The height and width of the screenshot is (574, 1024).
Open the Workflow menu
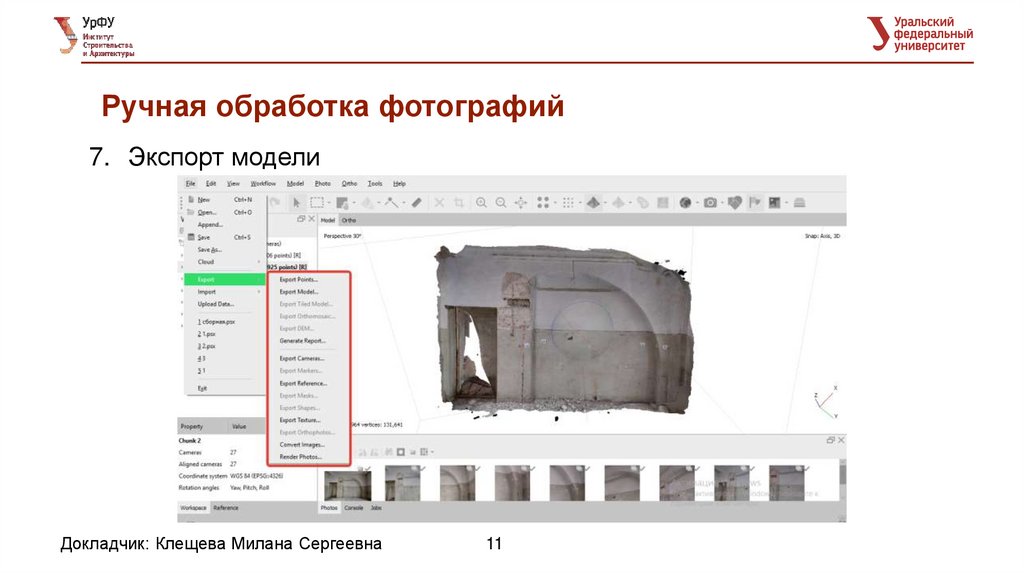pos(263,184)
